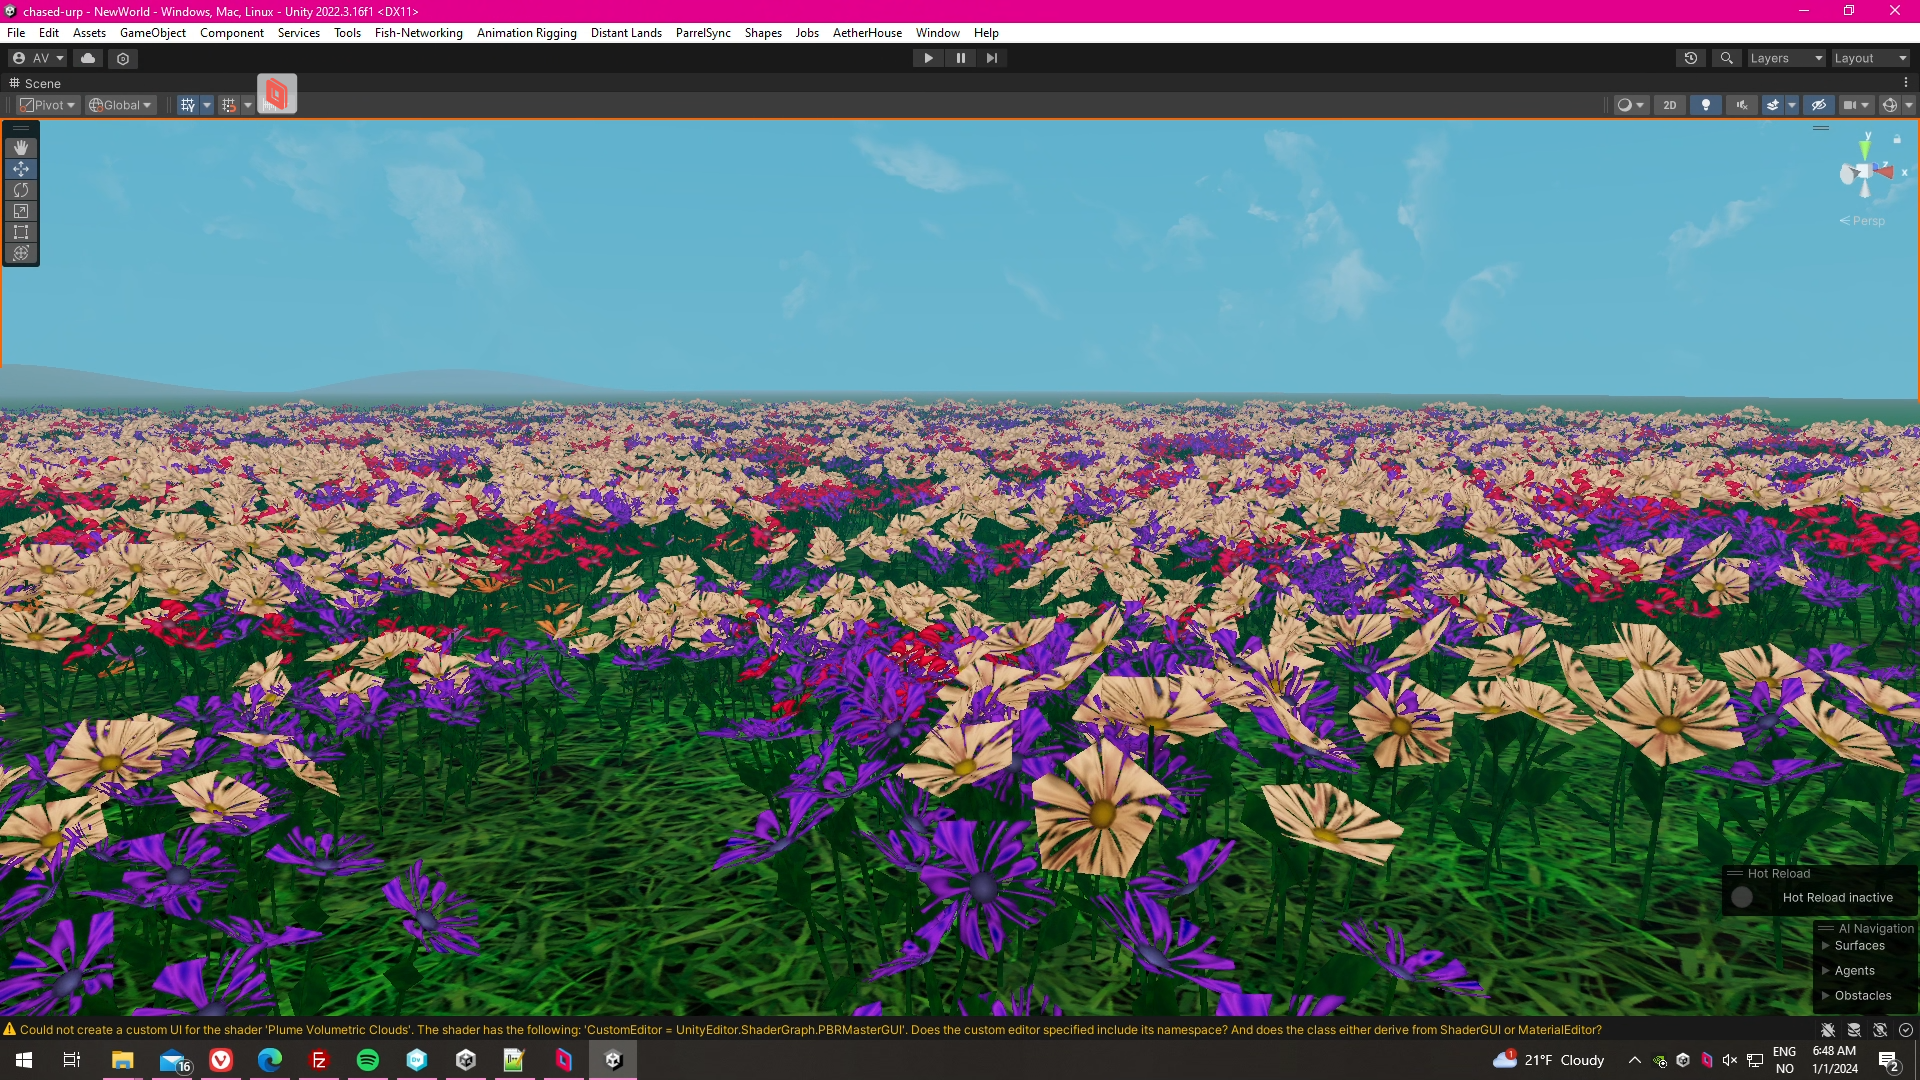Screen dimensions: 1920x1080
Task: Open the Layers dropdown
Action: click(x=1786, y=58)
